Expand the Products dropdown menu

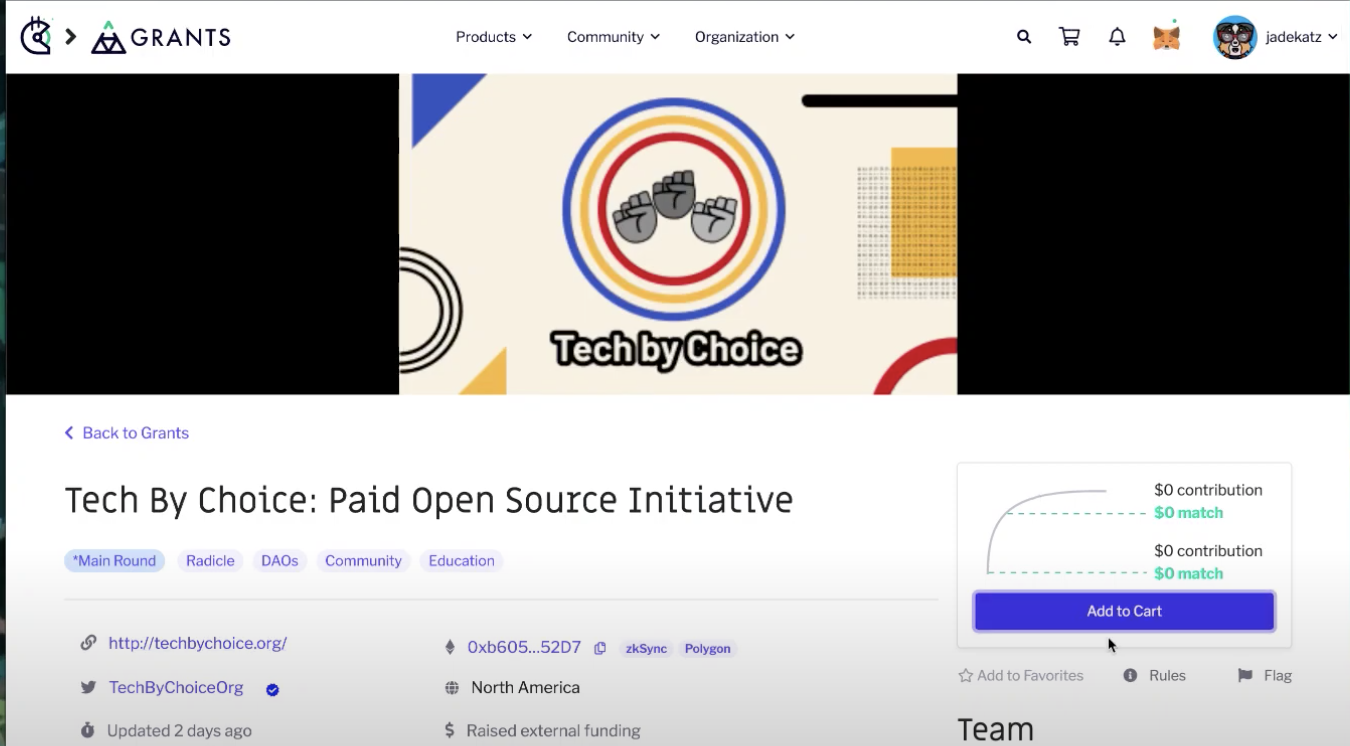[x=493, y=36]
